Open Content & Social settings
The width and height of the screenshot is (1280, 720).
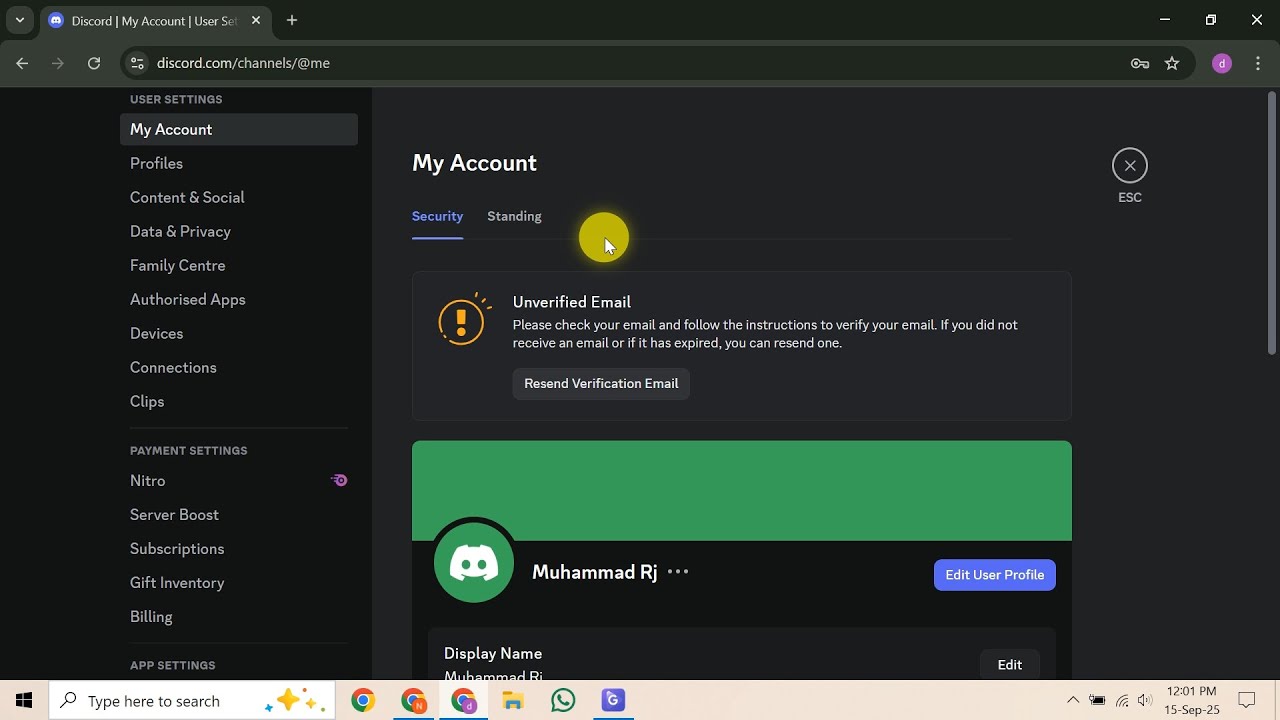[x=239, y=198]
